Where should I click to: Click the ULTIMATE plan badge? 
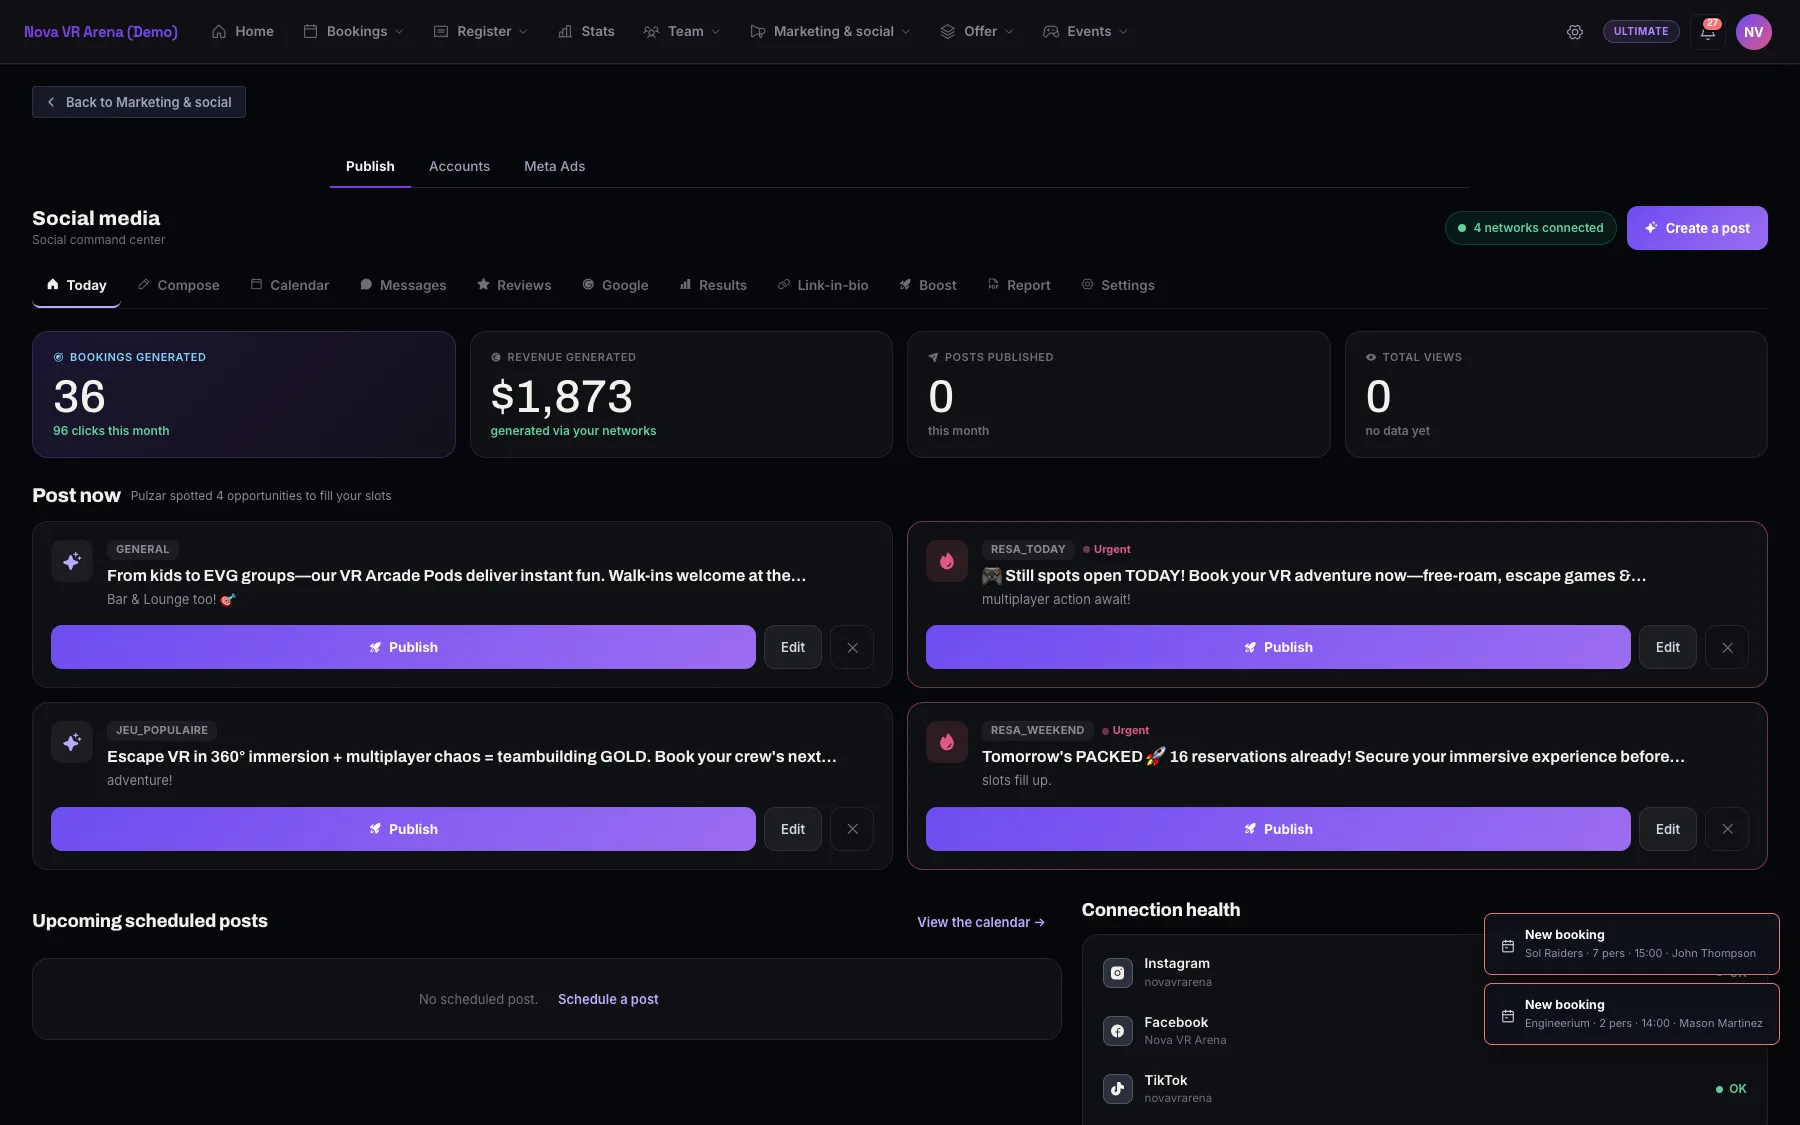tap(1641, 32)
